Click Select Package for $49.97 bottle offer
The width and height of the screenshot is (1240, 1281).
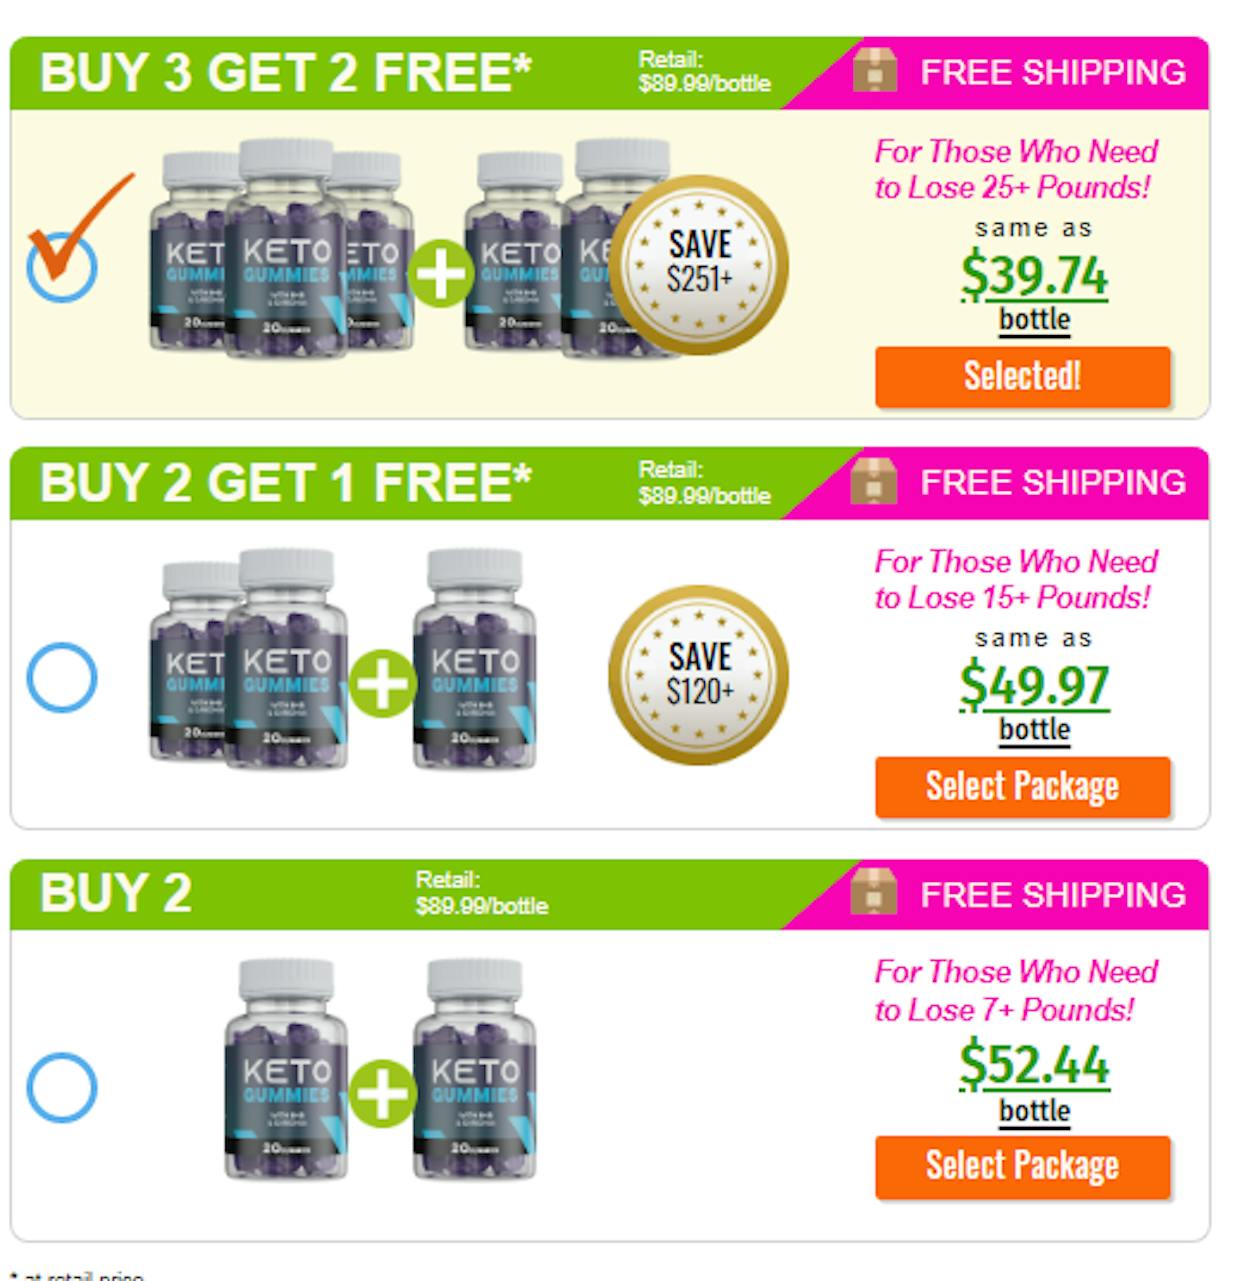[1022, 787]
